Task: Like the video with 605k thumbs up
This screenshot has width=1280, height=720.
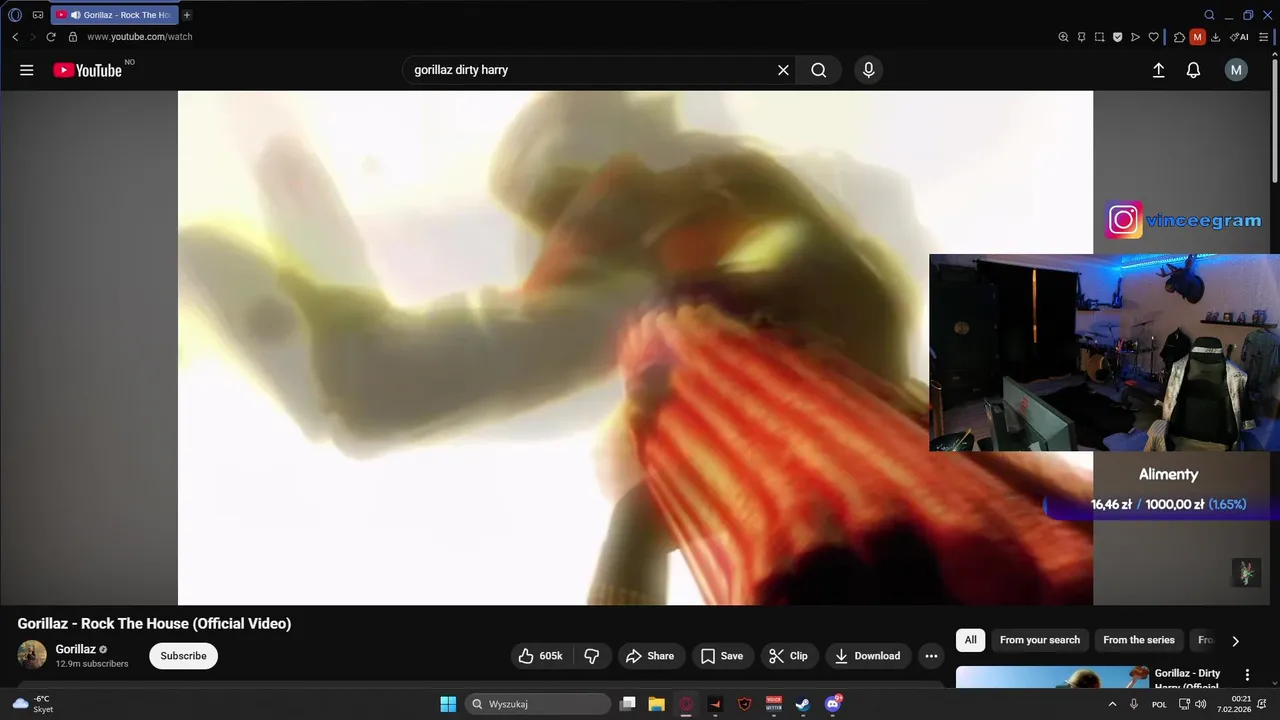Action: pyautogui.click(x=540, y=656)
